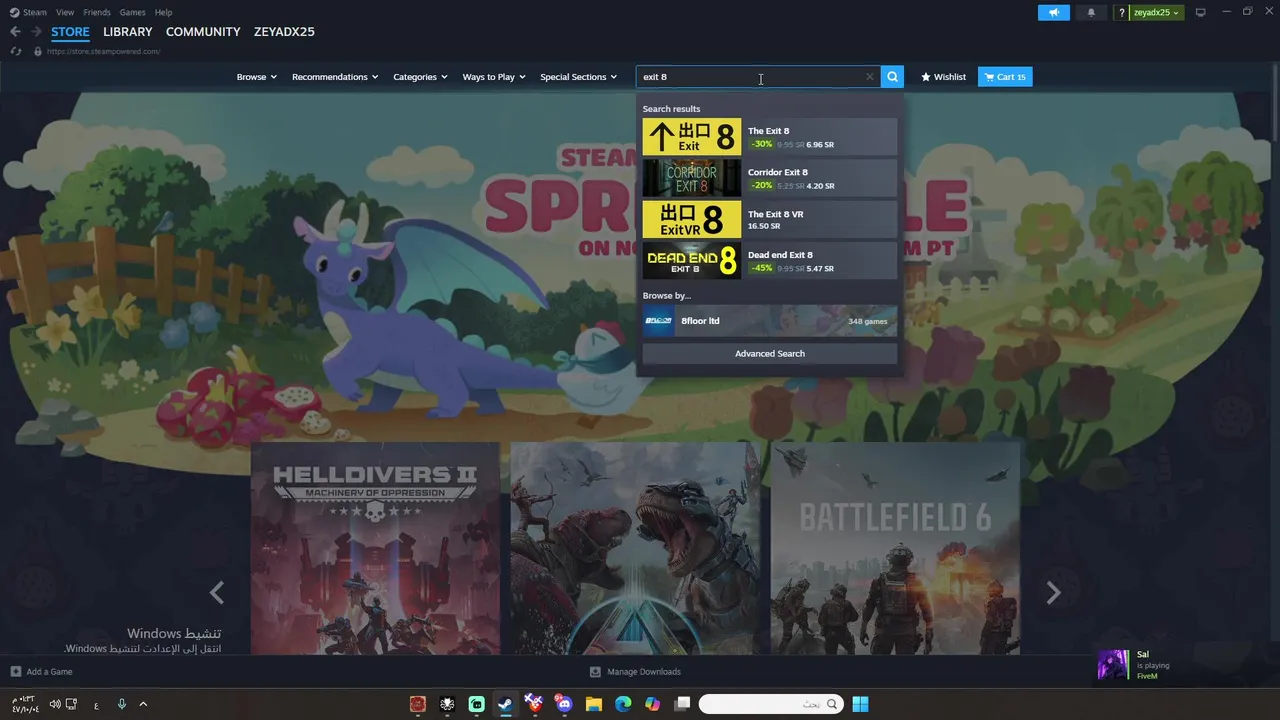Select Dead end Exit 8 search result

[x=770, y=261]
